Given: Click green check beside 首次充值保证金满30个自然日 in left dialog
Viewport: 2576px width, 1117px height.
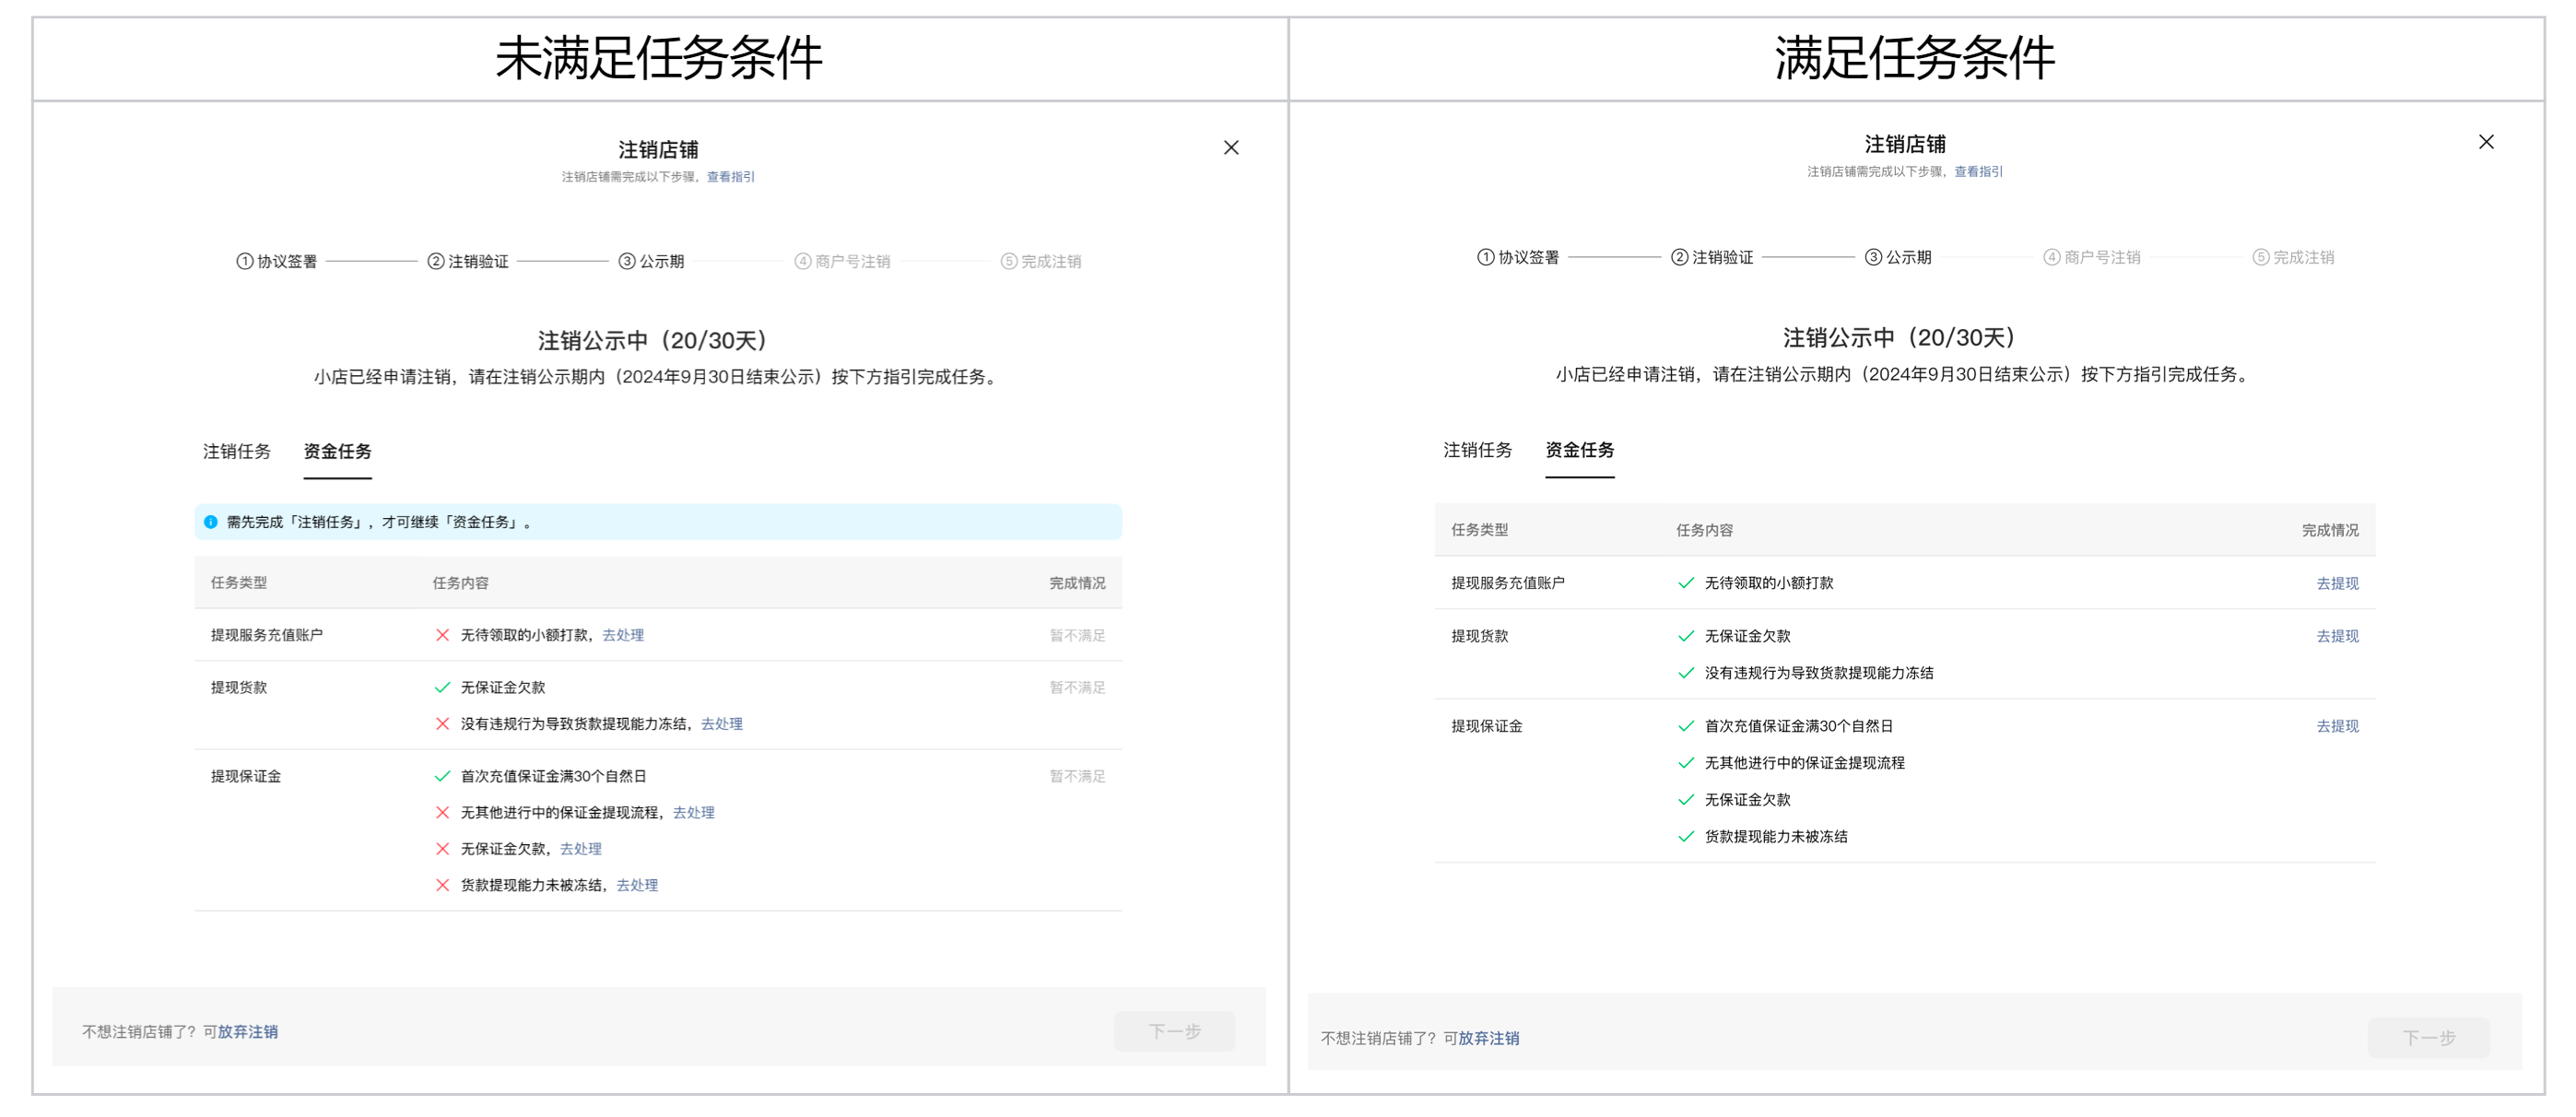Looking at the screenshot, I should (x=442, y=777).
